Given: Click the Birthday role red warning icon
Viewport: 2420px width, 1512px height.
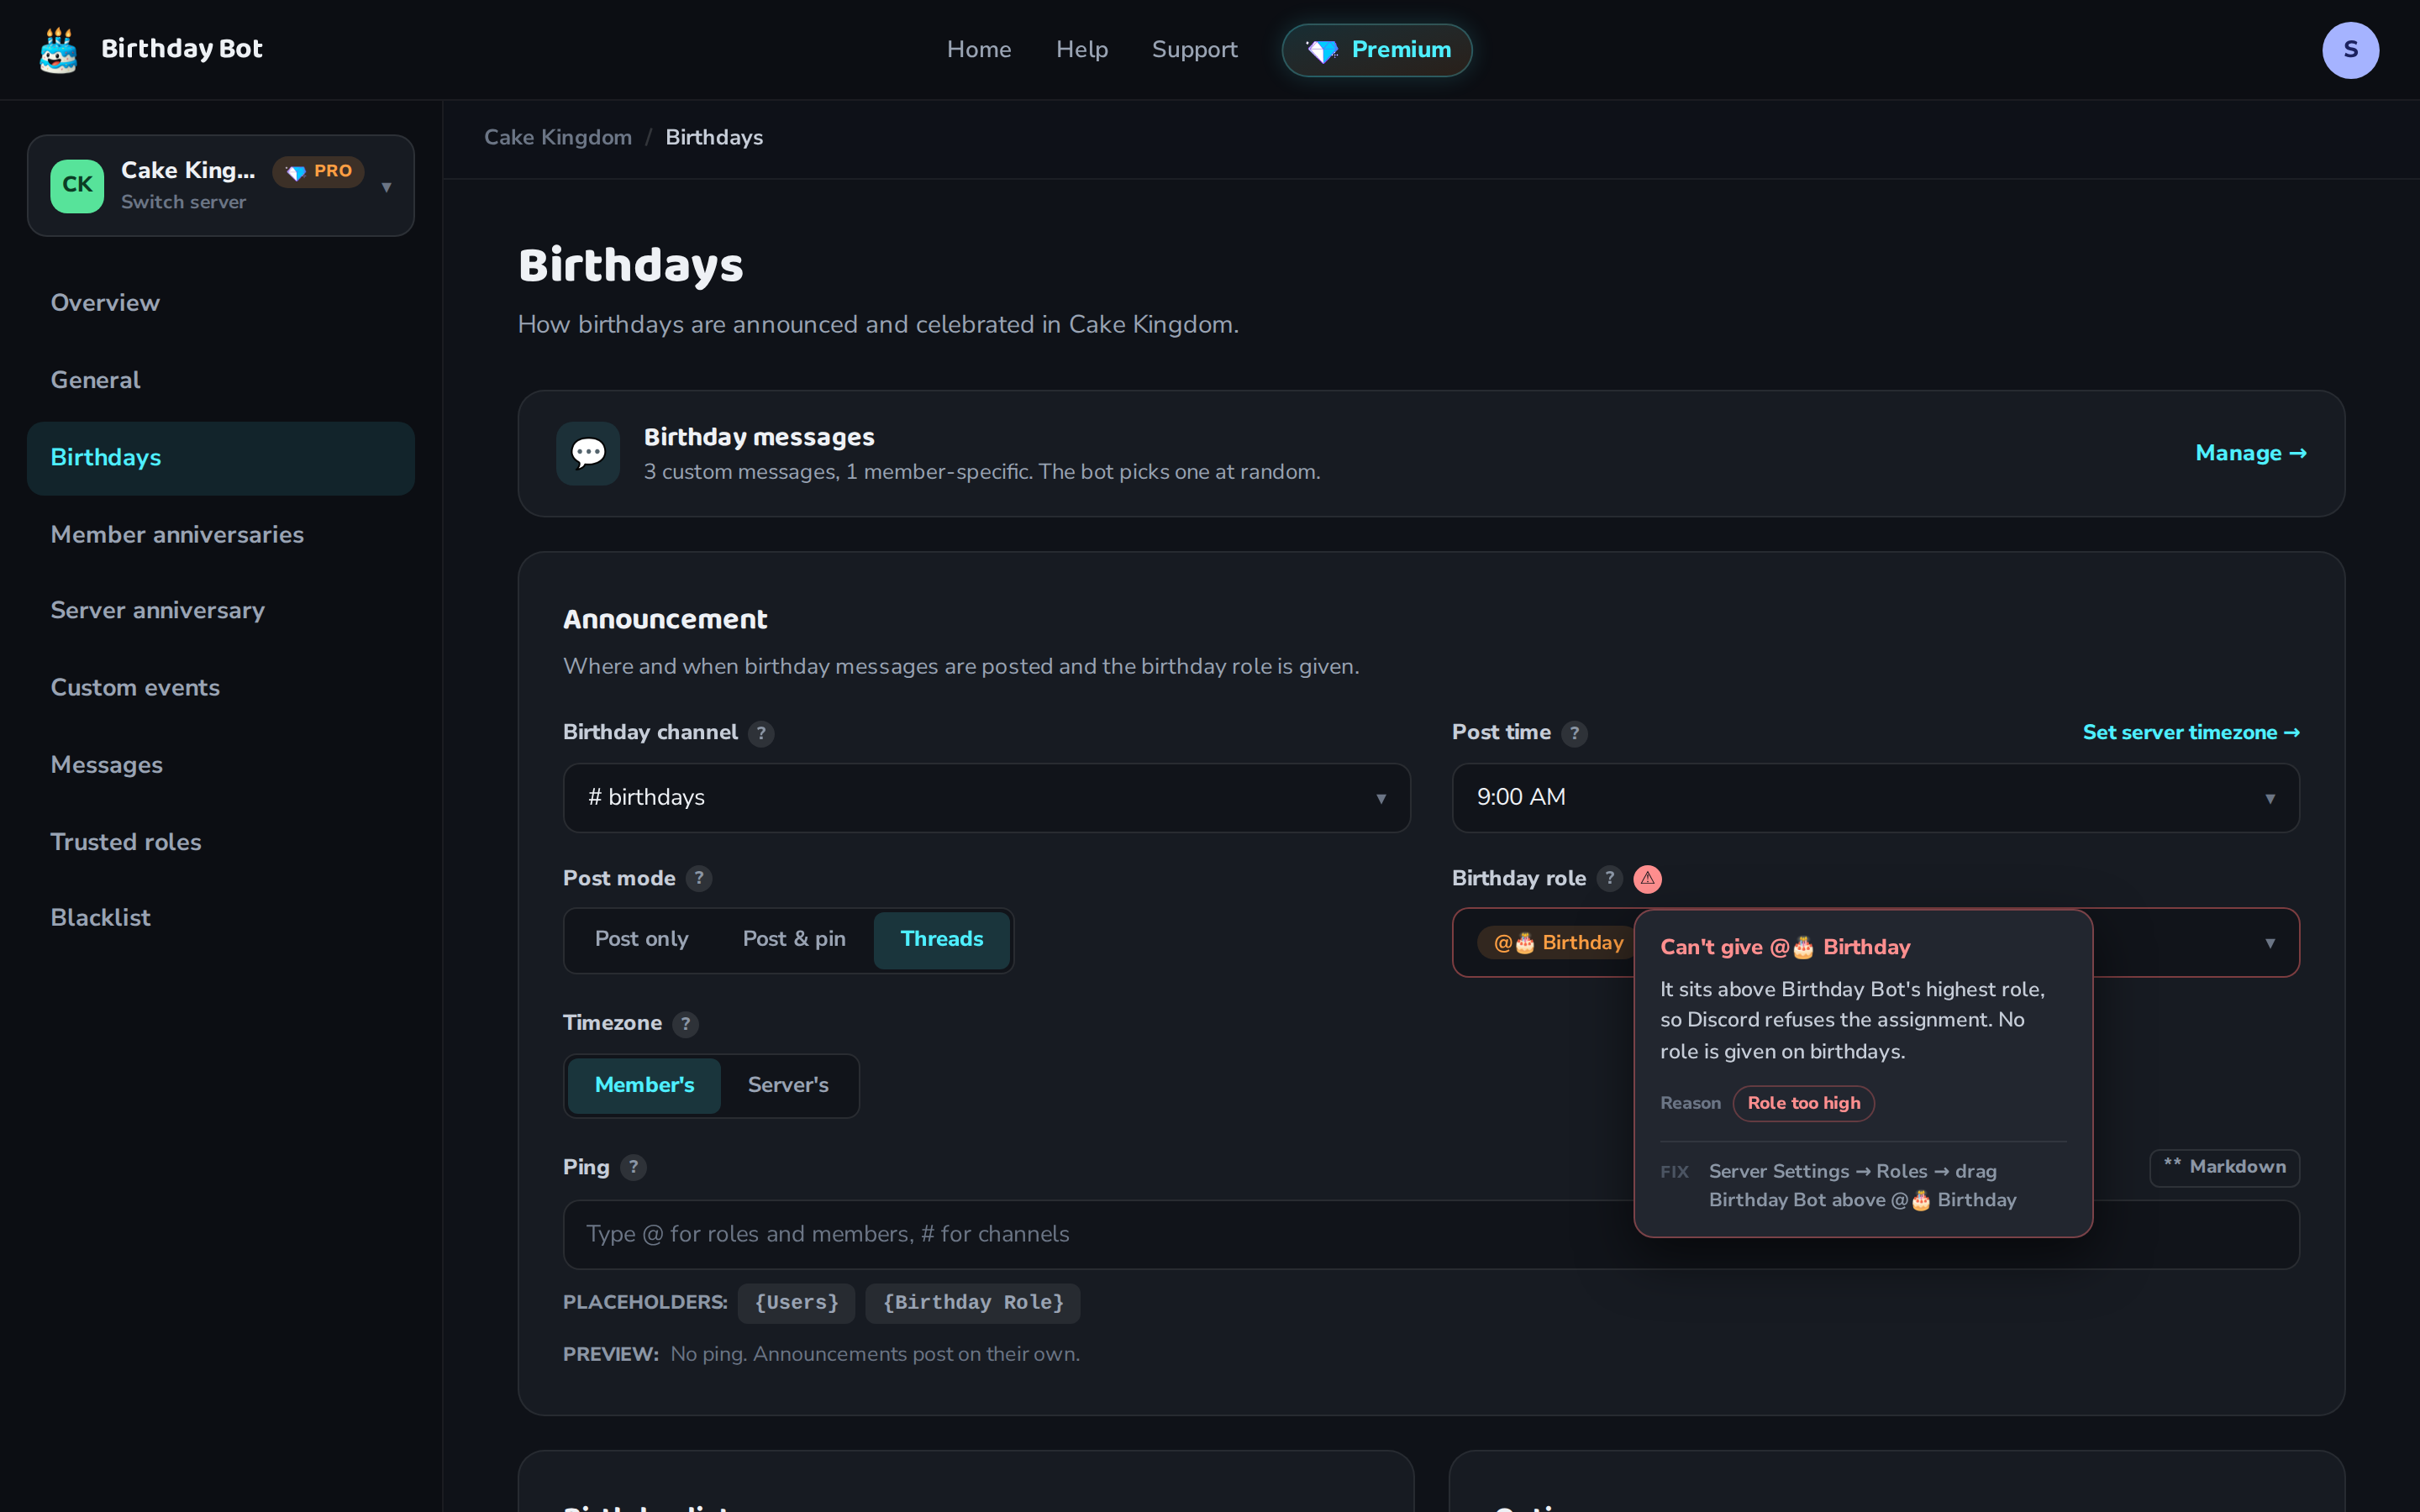Looking at the screenshot, I should 1647,878.
